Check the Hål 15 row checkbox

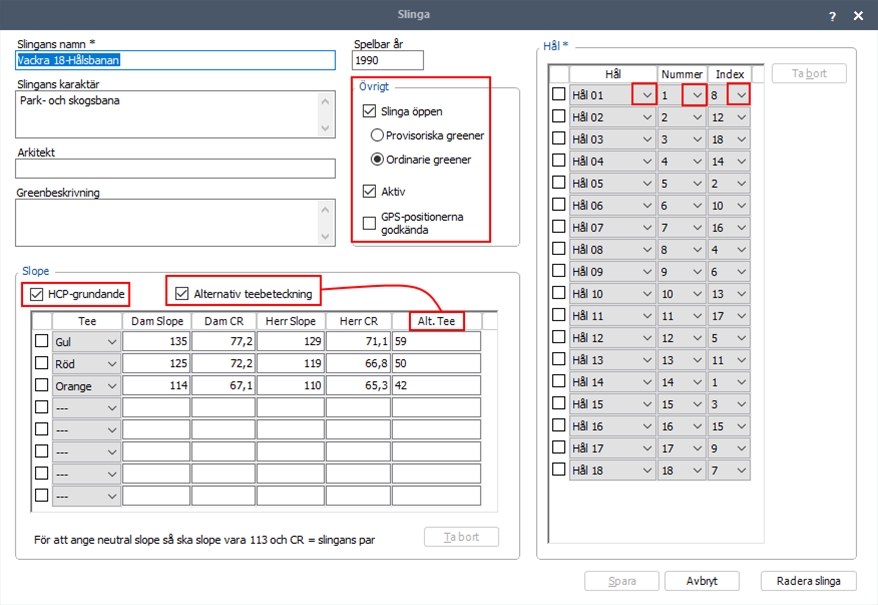pos(558,403)
